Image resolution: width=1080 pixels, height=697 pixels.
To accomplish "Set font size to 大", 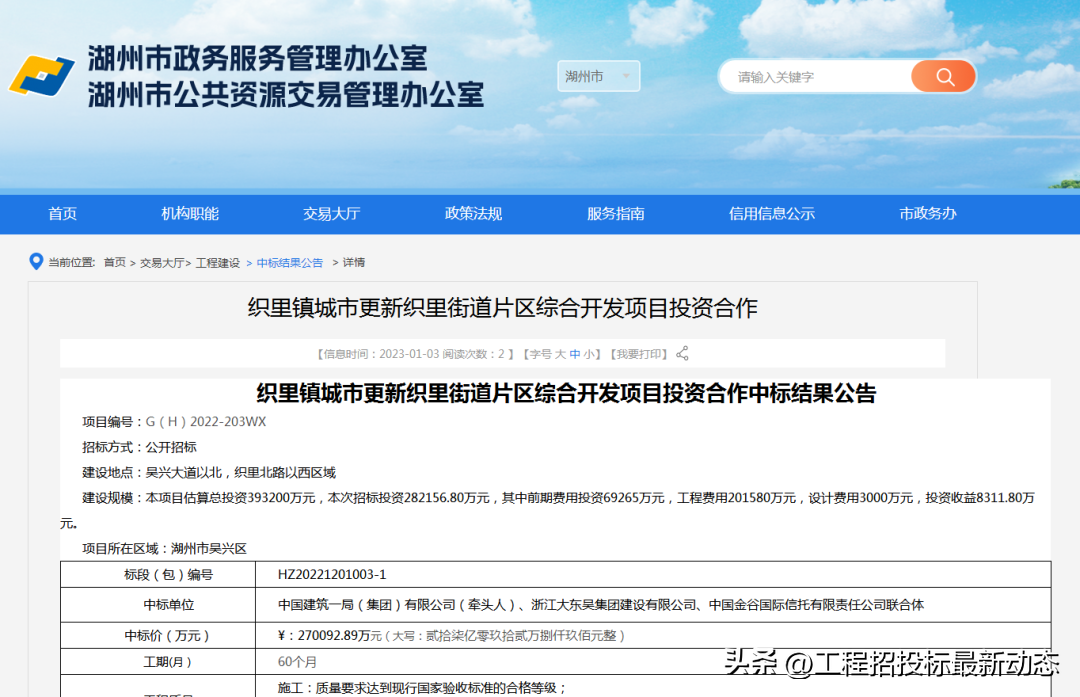I will click(560, 354).
